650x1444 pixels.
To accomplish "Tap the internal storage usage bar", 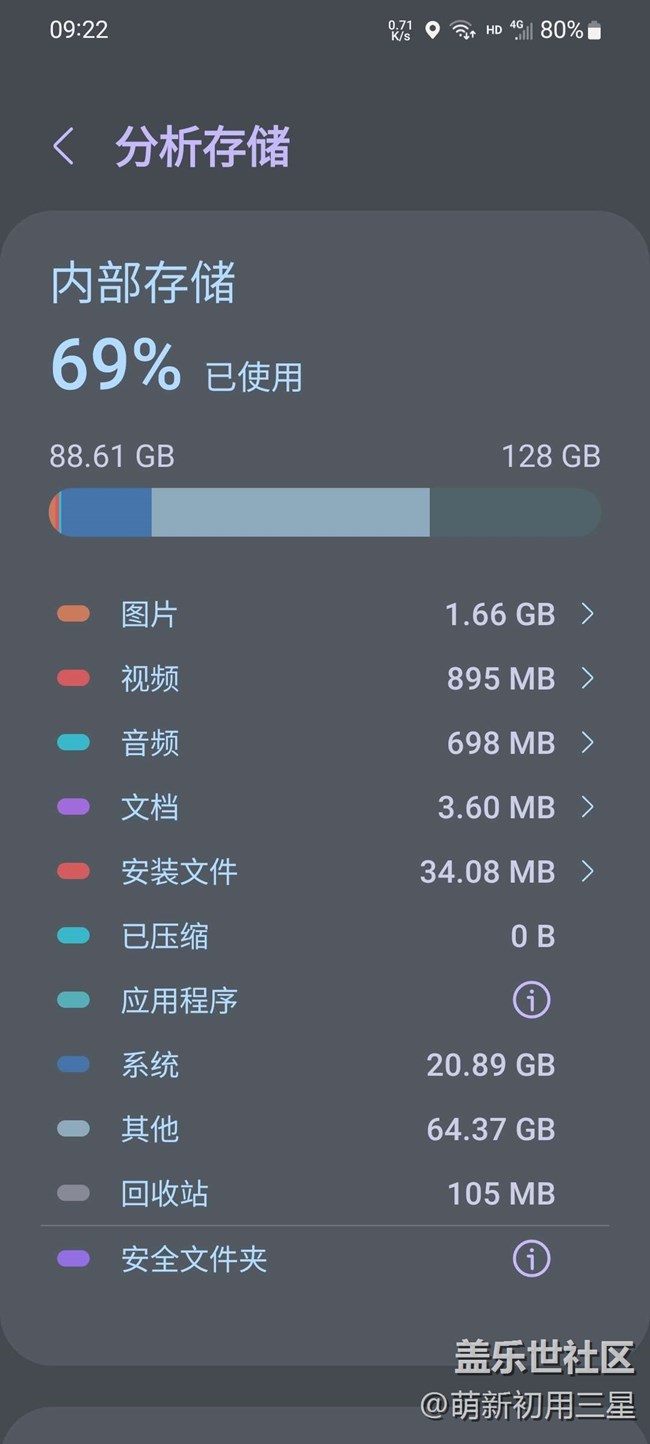I will 325,512.
